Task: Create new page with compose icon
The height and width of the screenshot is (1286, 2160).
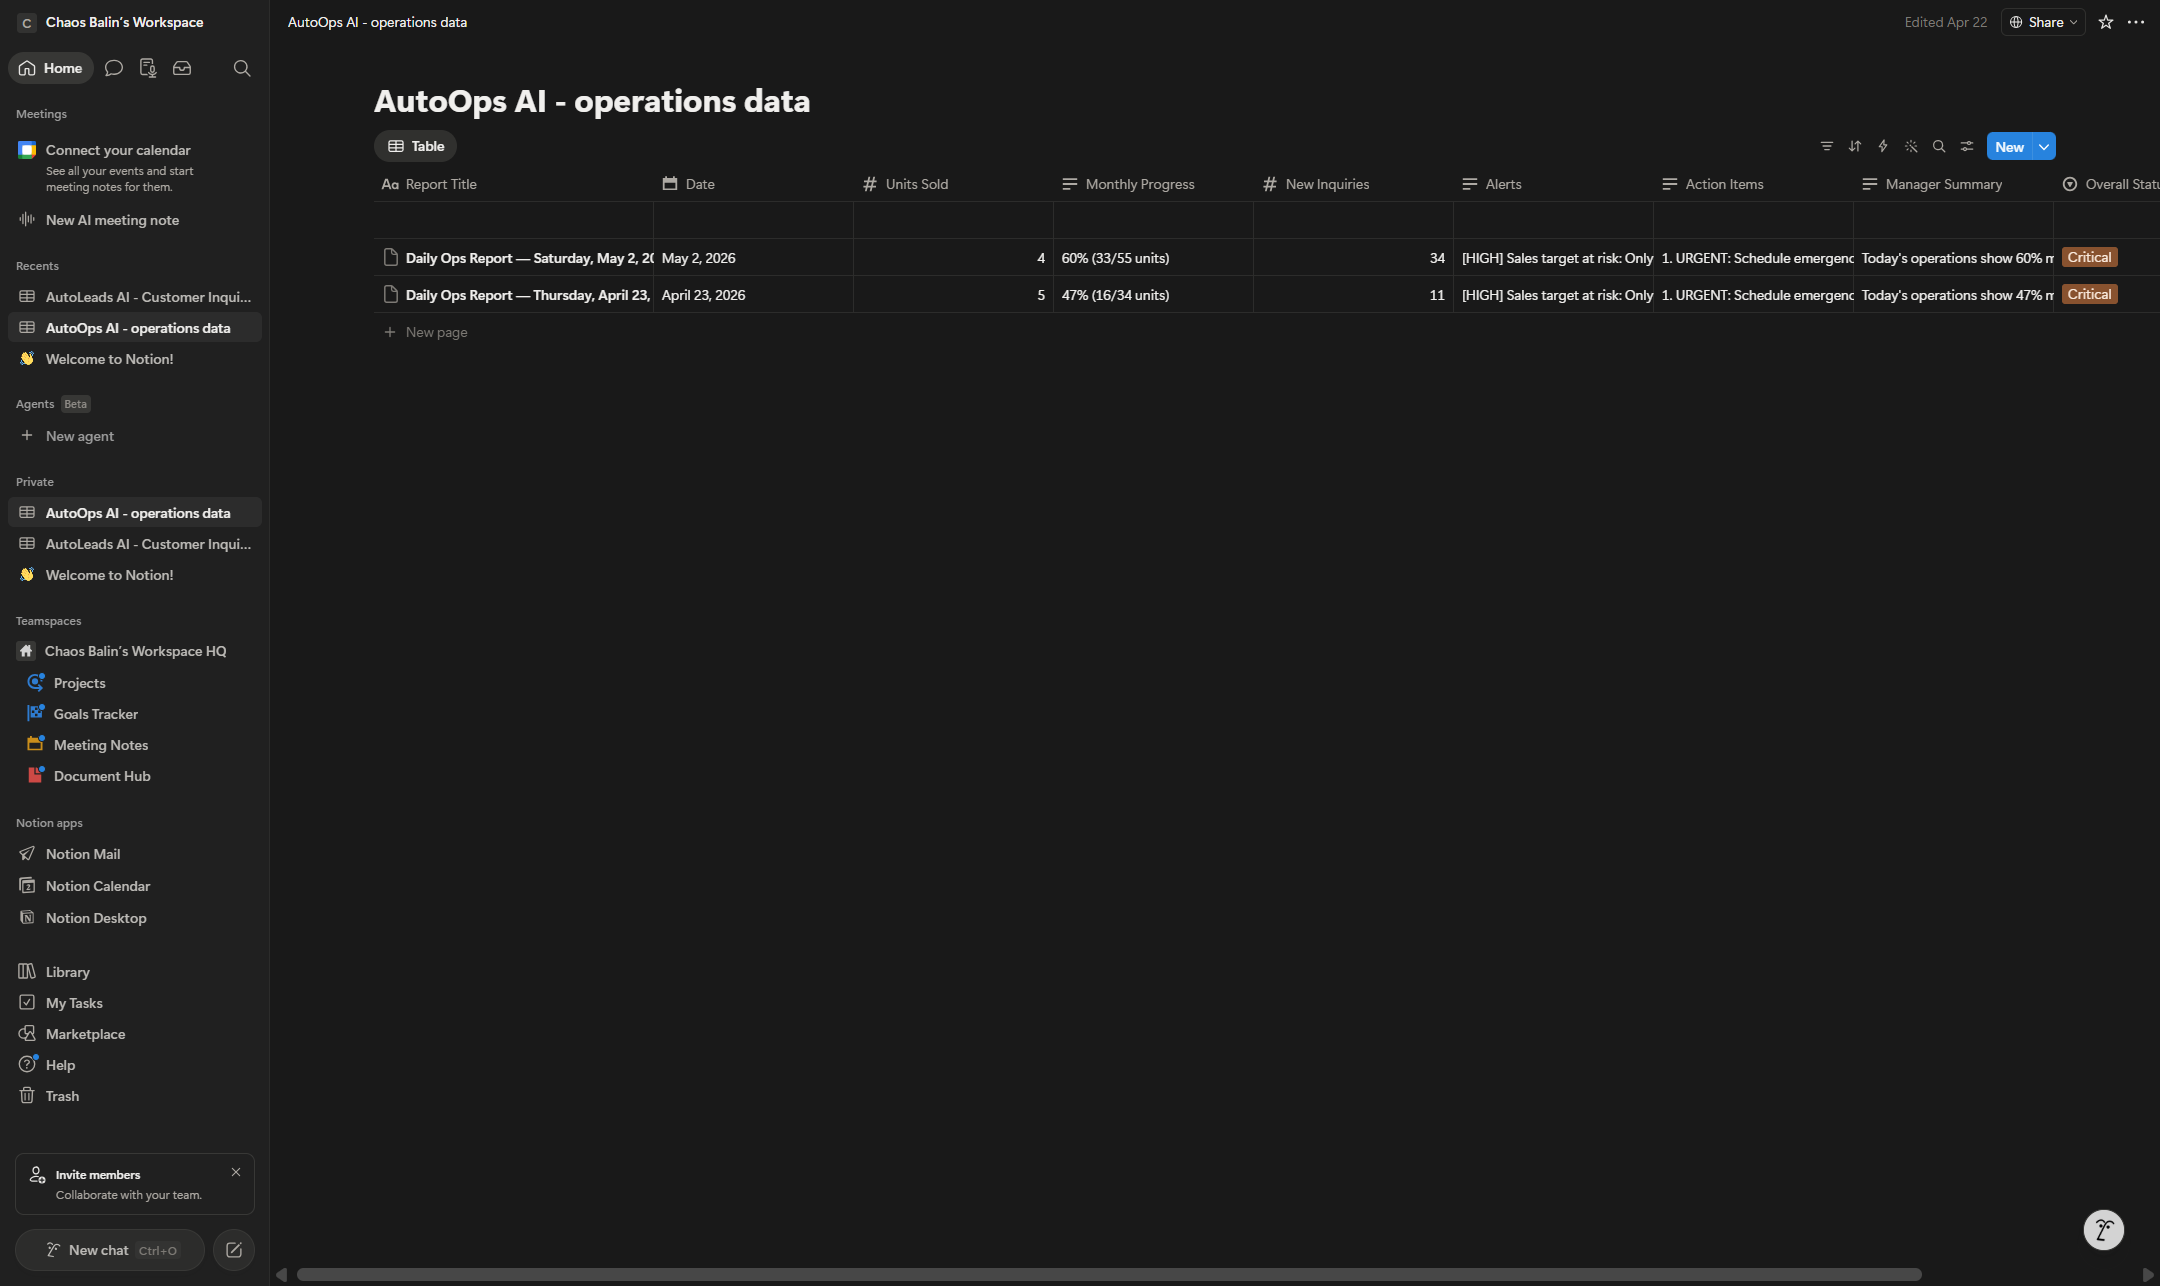Action: 234,1250
